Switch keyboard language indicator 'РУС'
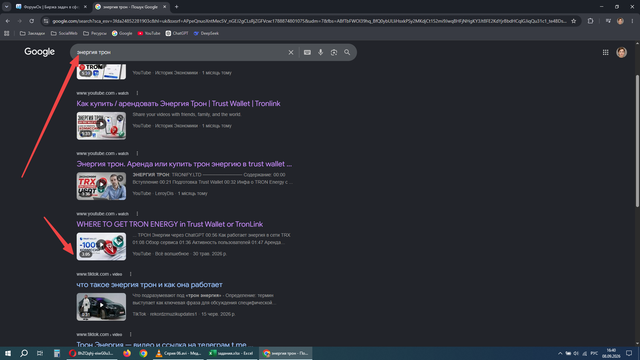The height and width of the screenshot is (360, 640). coord(594,353)
